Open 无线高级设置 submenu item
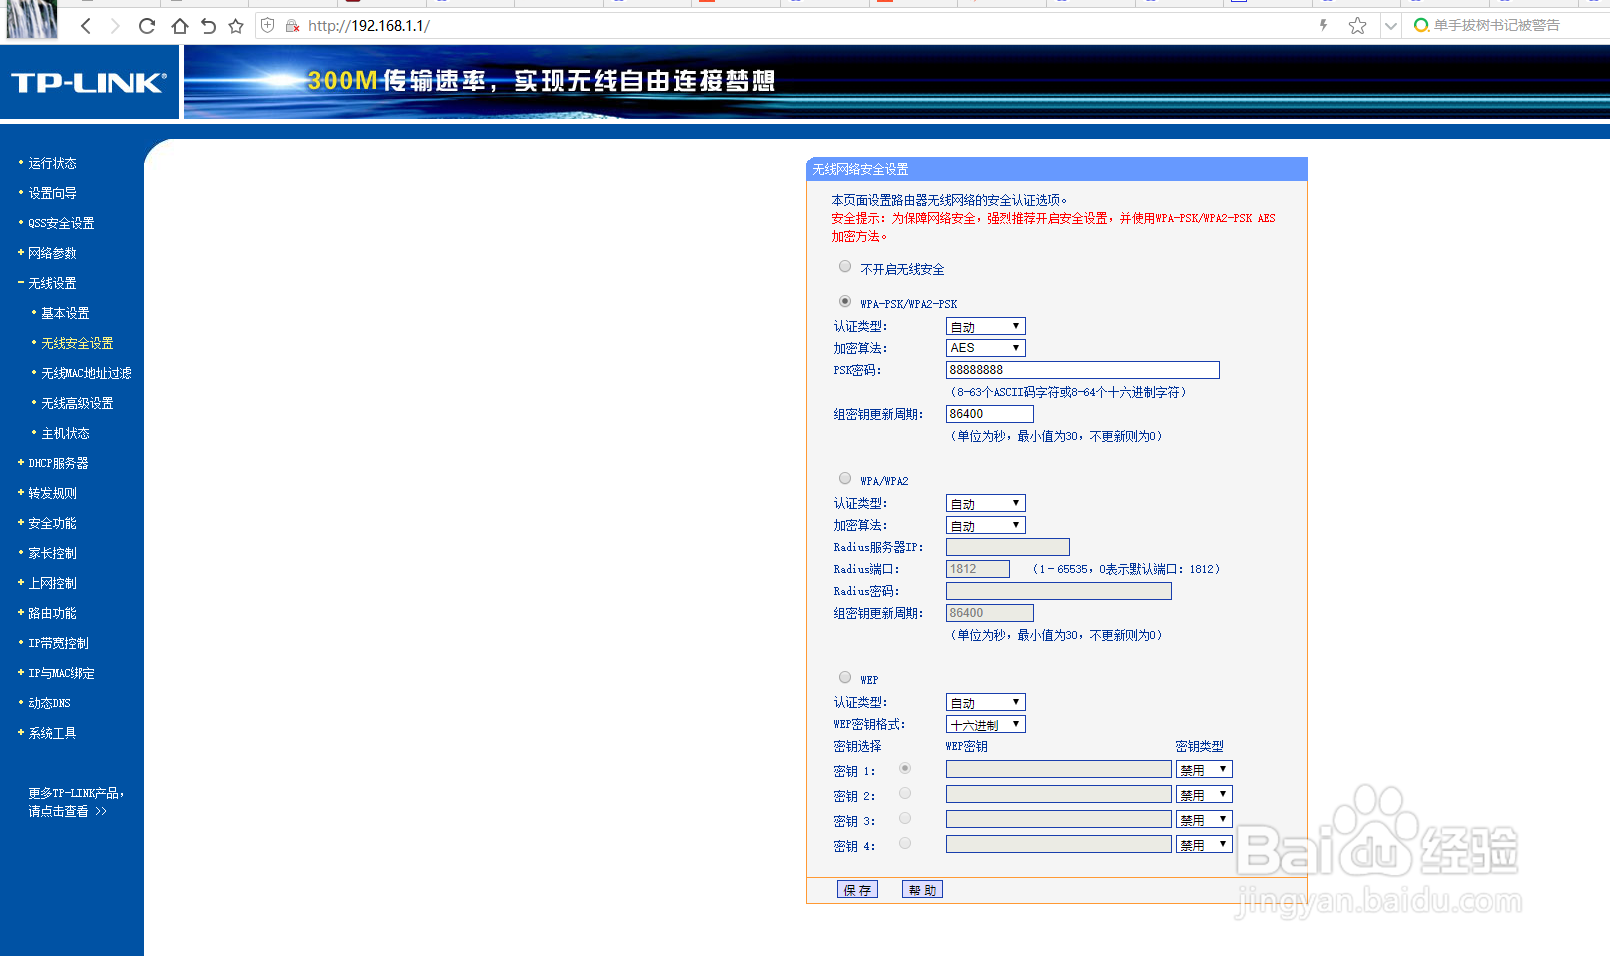This screenshot has width=1610, height=956. click(x=77, y=403)
